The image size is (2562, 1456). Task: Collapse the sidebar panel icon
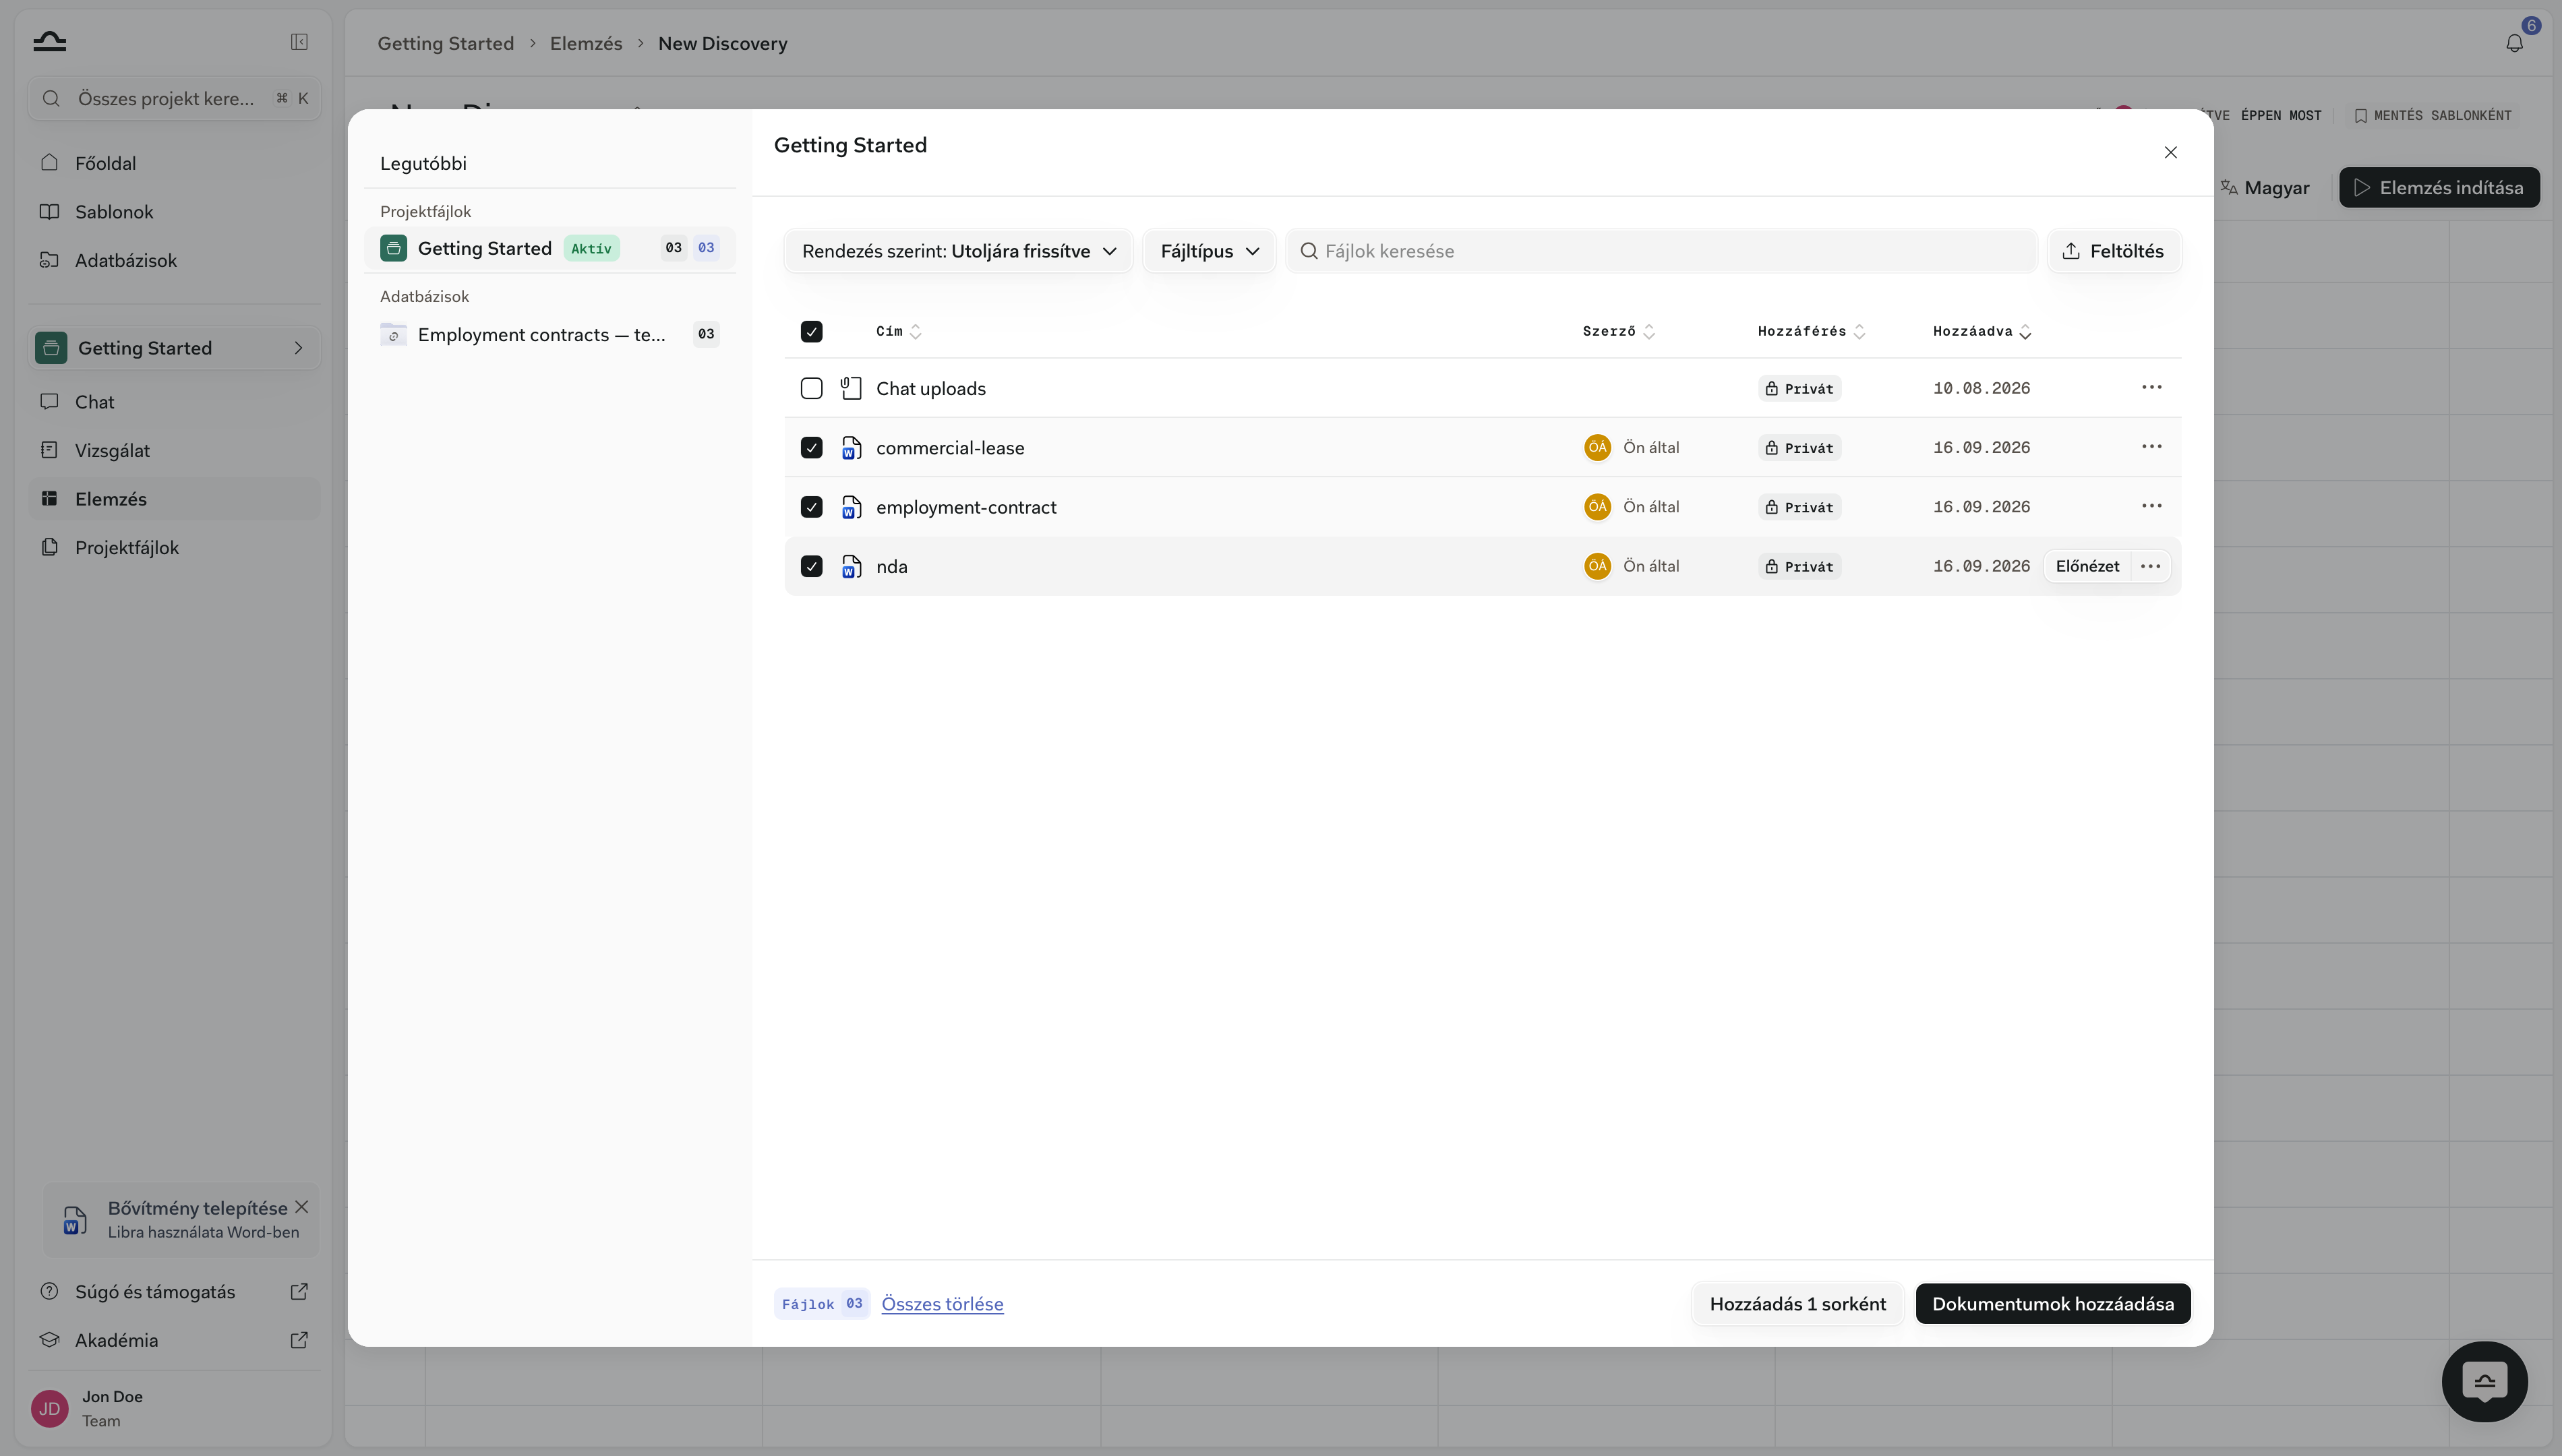299,42
